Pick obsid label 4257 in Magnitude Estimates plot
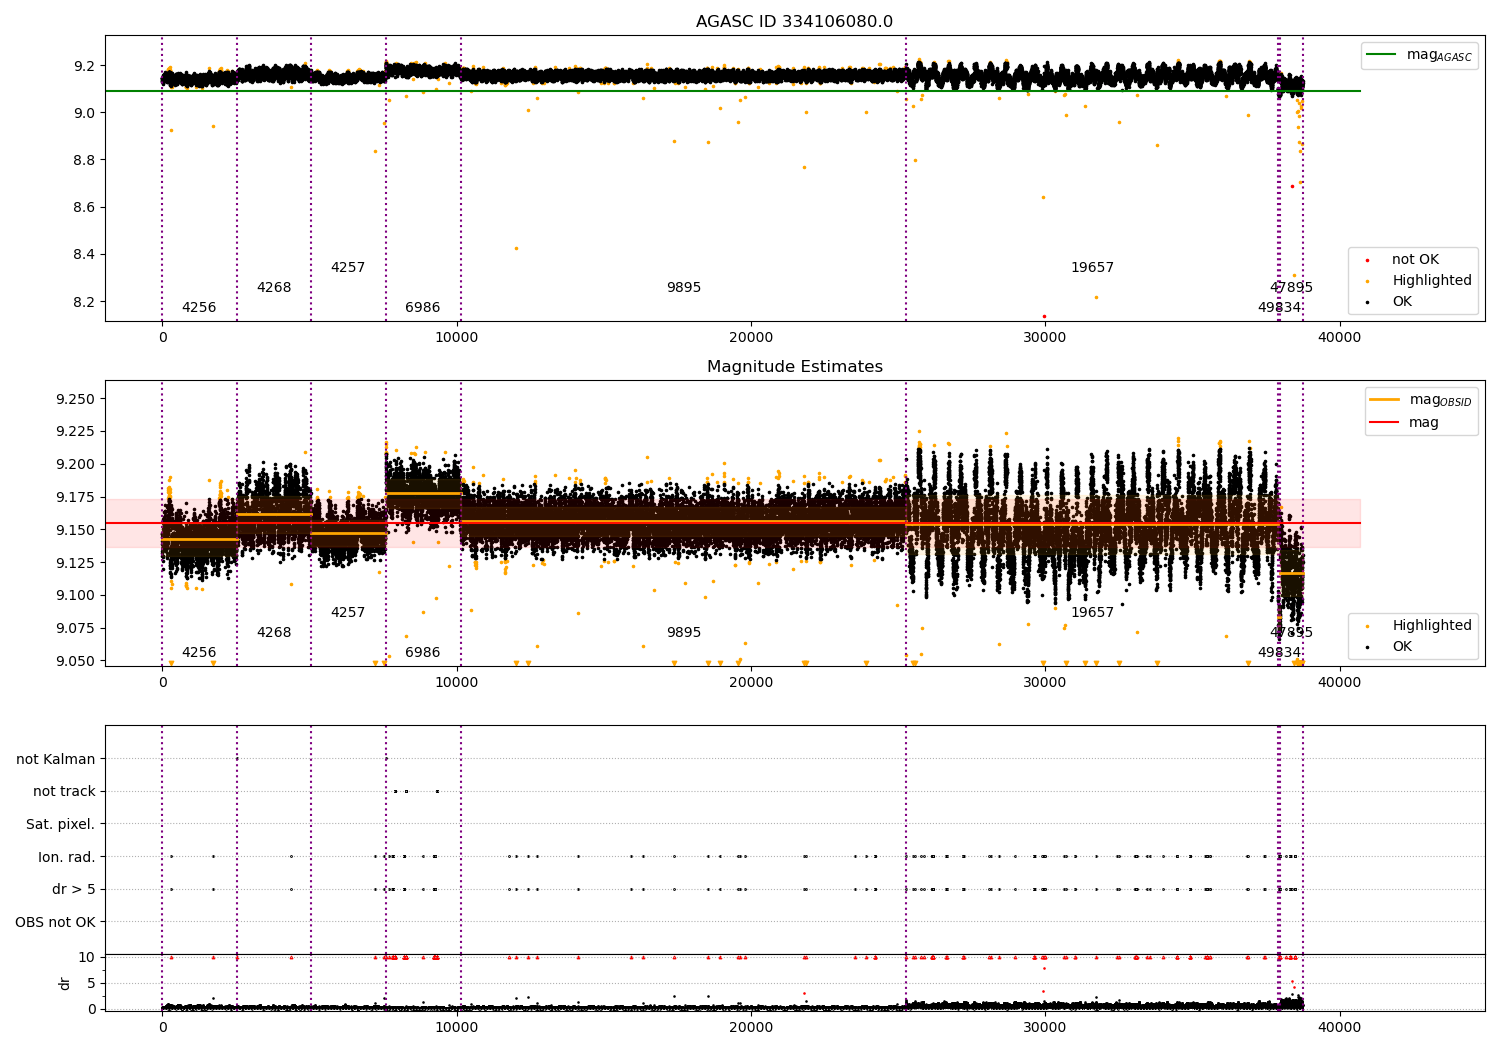Viewport: 1500px width, 1050px height. click(x=348, y=613)
